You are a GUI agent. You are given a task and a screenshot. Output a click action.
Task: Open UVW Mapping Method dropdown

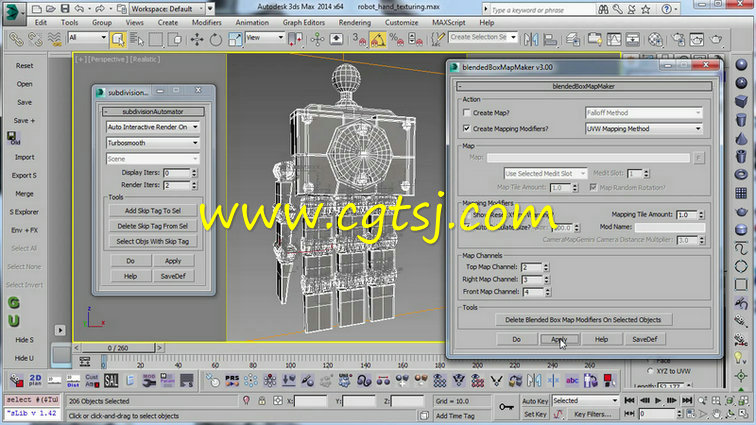(x=643, y=129)
